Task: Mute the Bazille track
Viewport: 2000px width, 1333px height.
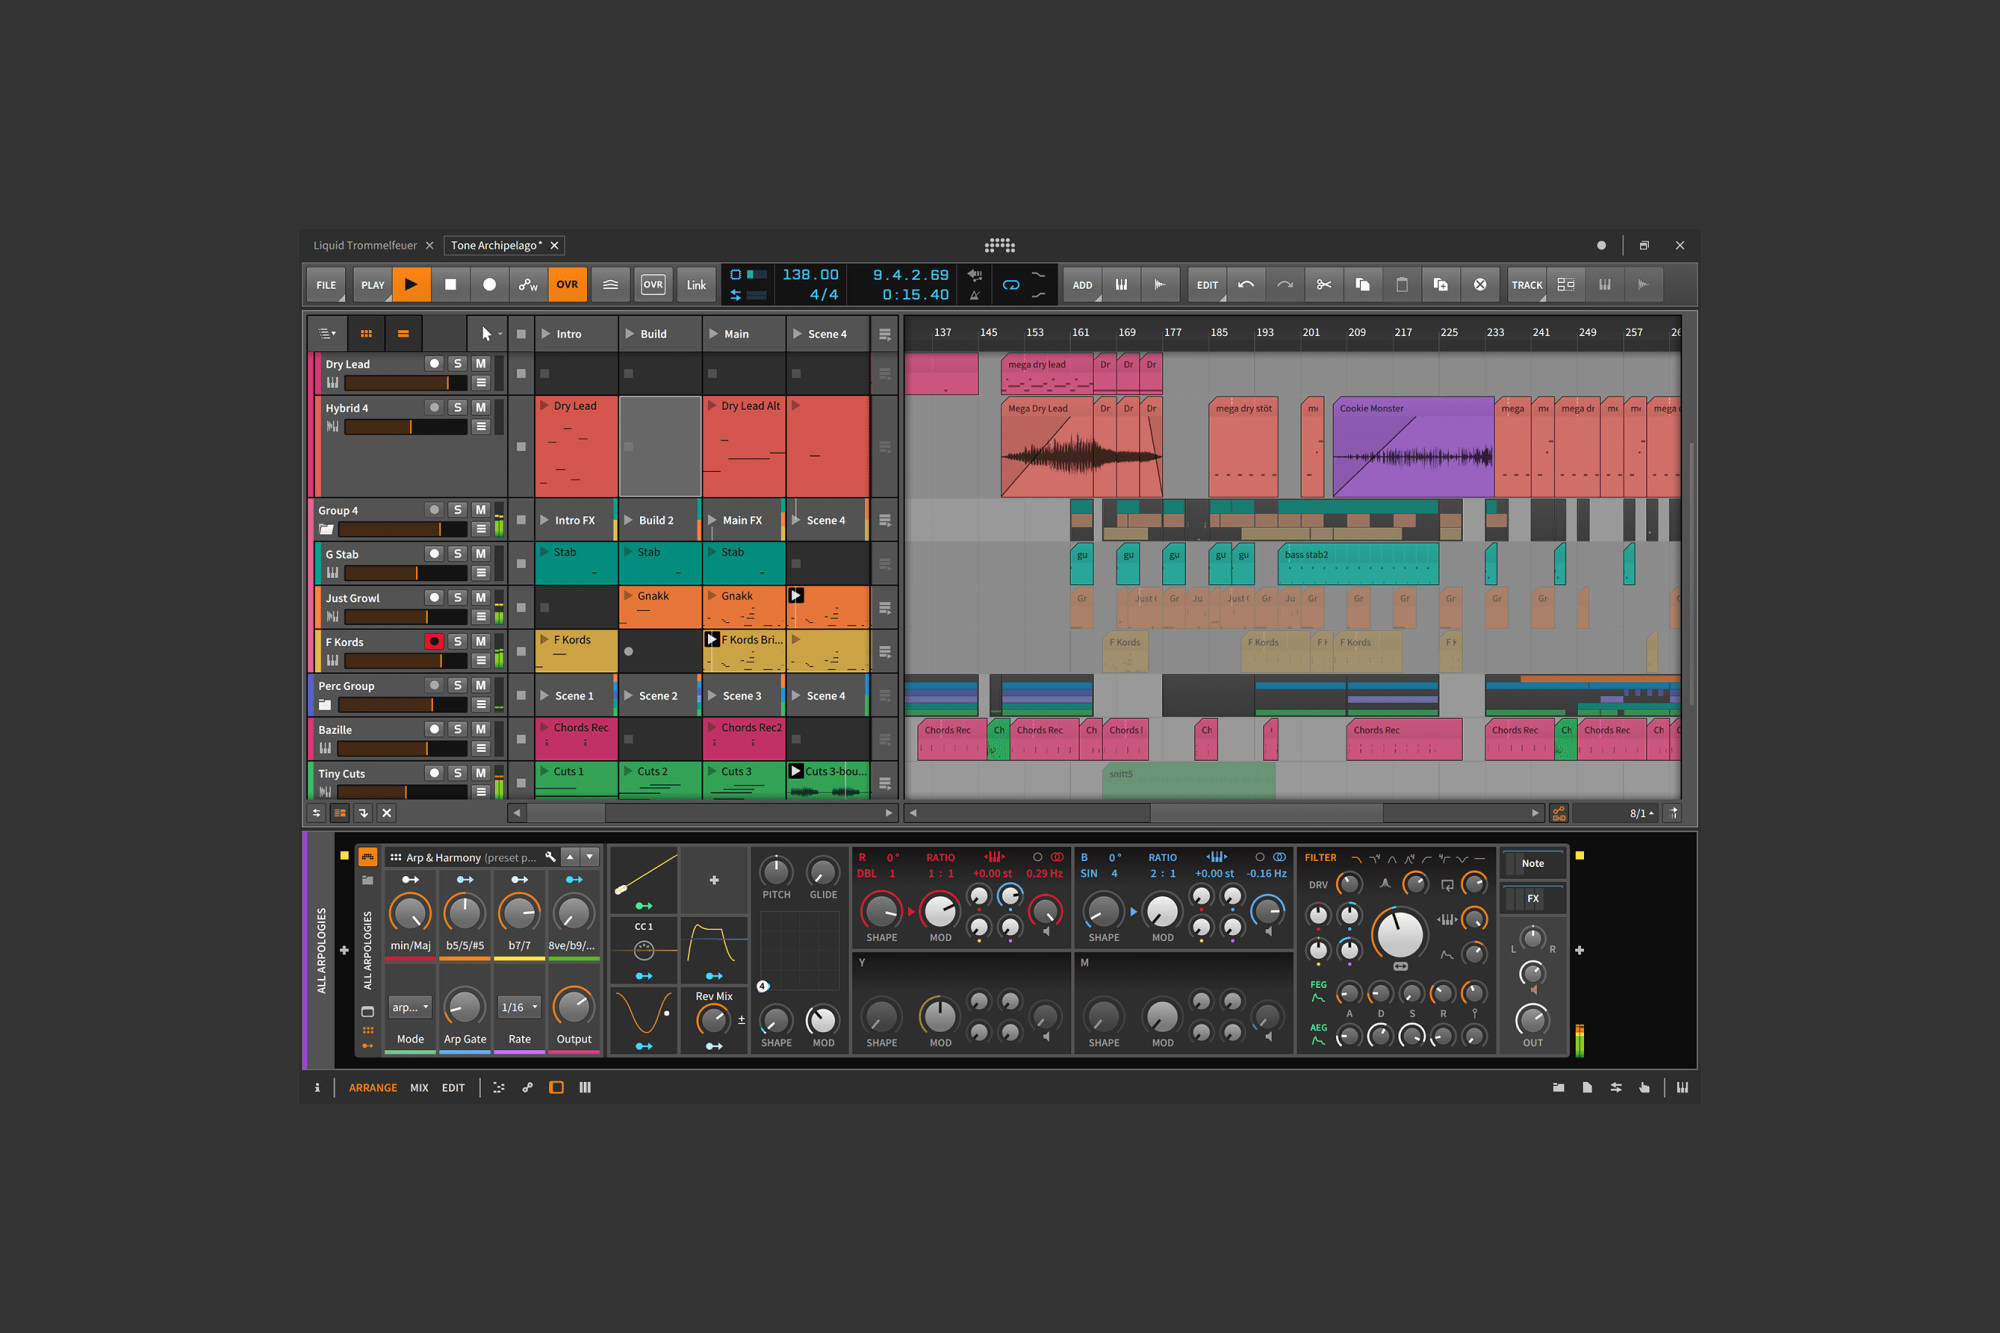Action: pos(480,730)
